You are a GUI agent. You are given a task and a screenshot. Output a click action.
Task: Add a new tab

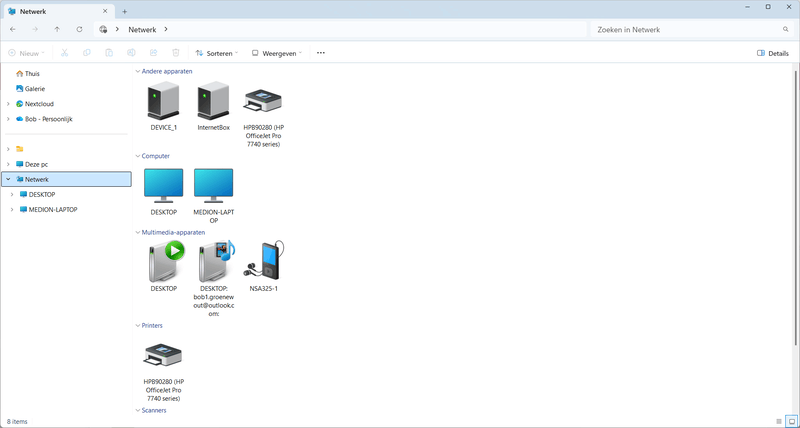point(124,11)
